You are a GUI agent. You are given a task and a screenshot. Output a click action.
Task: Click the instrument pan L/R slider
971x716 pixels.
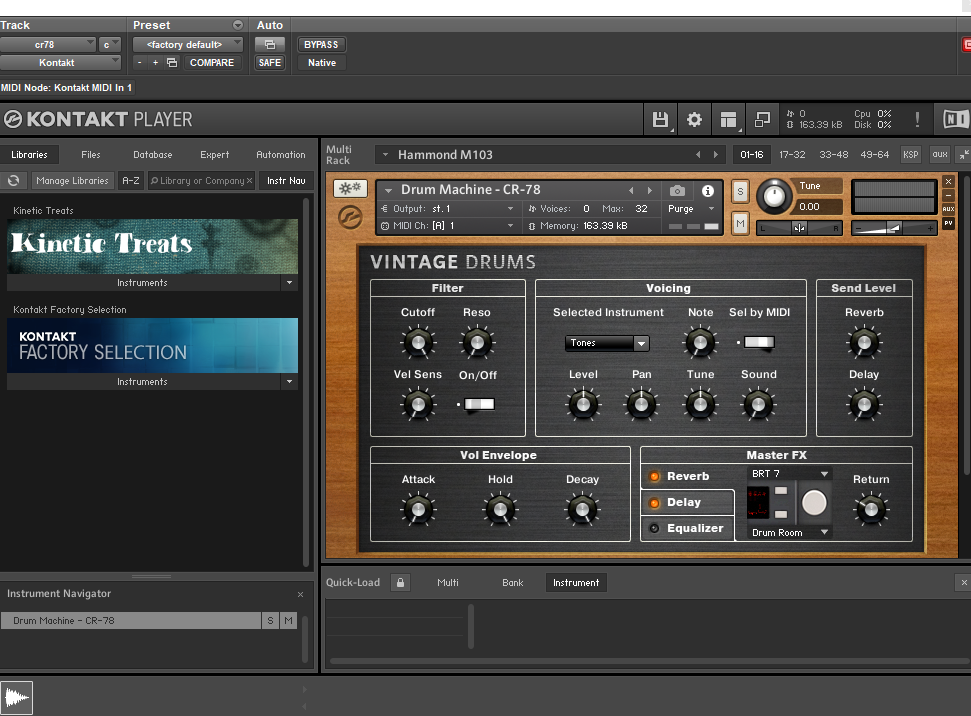coord(799,229)
